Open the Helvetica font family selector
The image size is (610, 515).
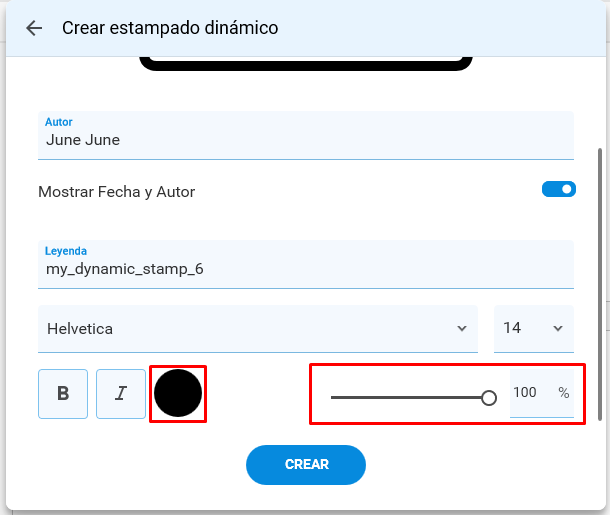tap(258, 329)
